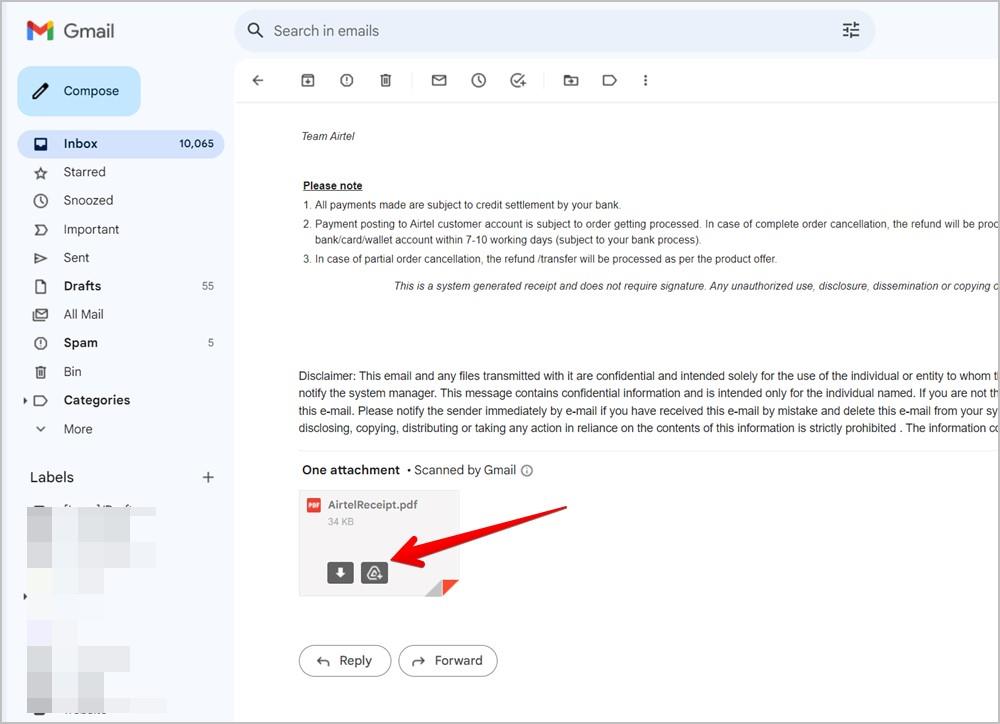Download AirtelReceipt.pdf attachment

(341, 573)
